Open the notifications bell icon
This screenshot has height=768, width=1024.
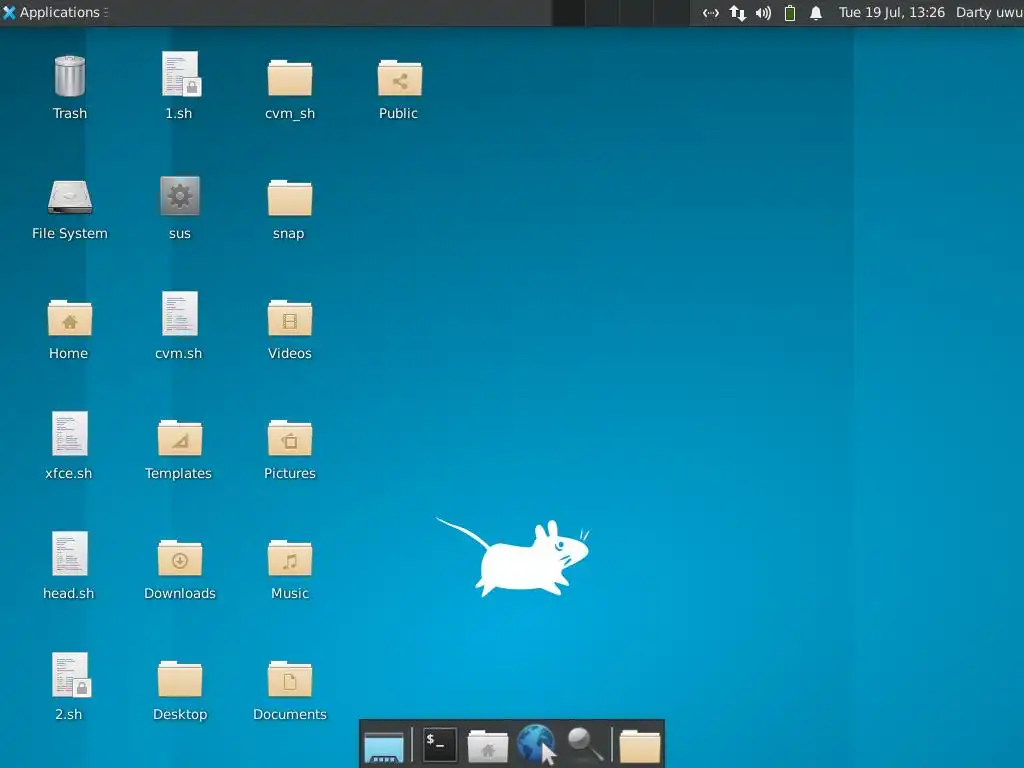coord(816,13)
